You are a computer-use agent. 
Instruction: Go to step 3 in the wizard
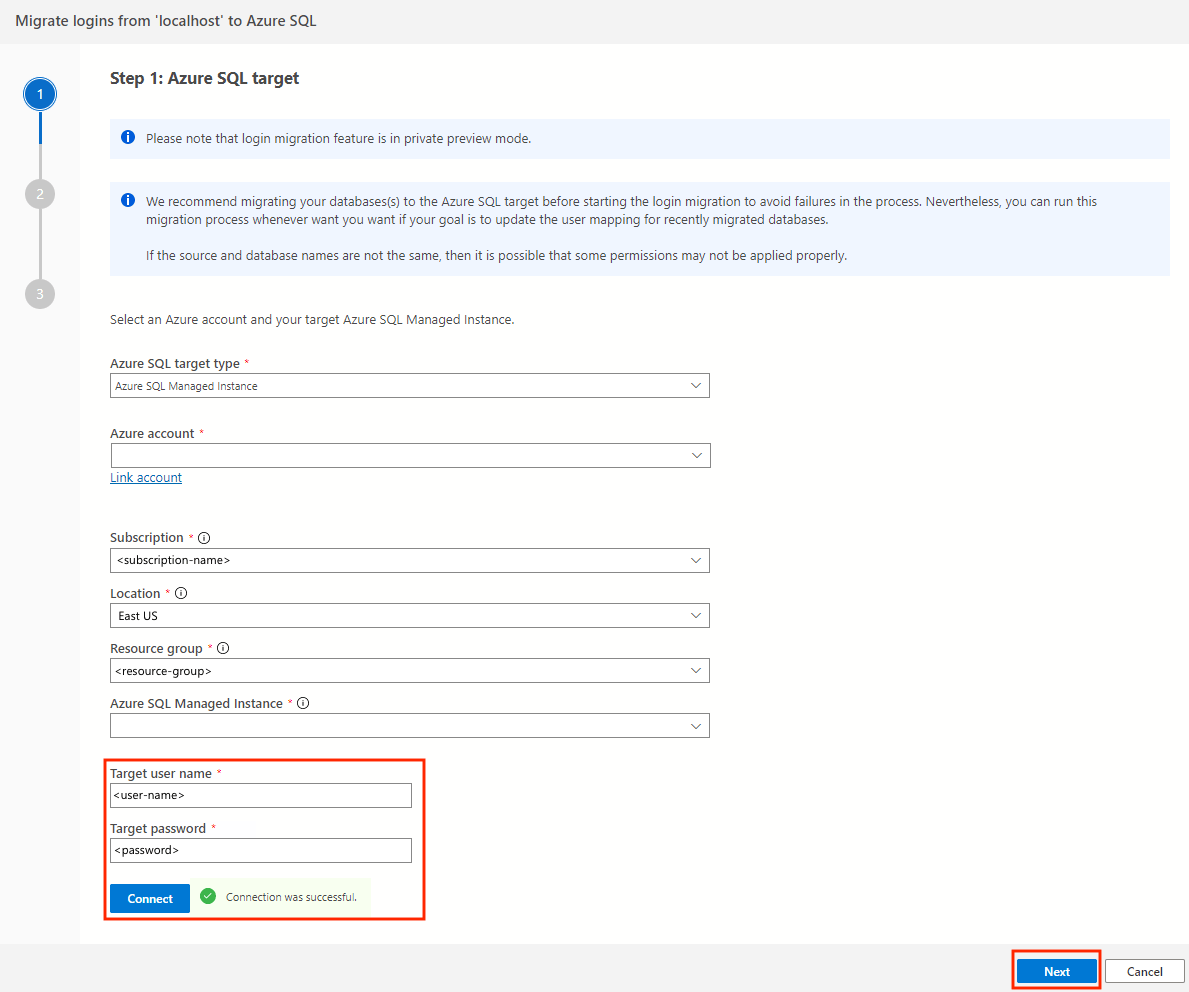pos(39,293)
